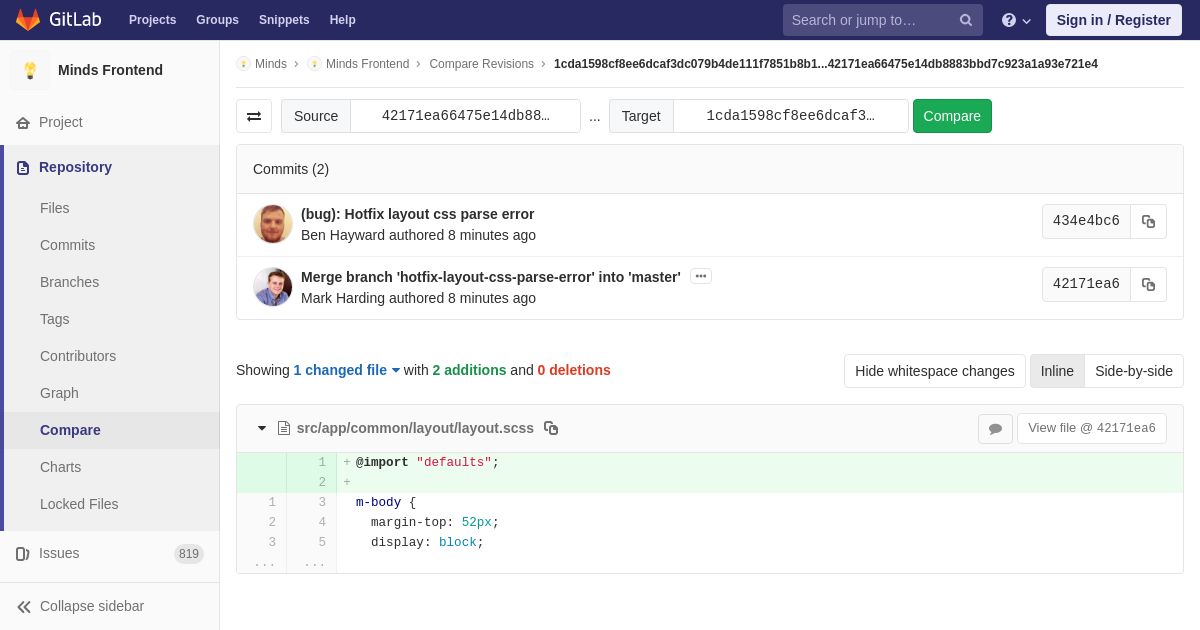The width and height of the screenshot is (1200, 630).
Task: Click the Minds Frontend project title in sidebar
Action: (x=110, y=70)
